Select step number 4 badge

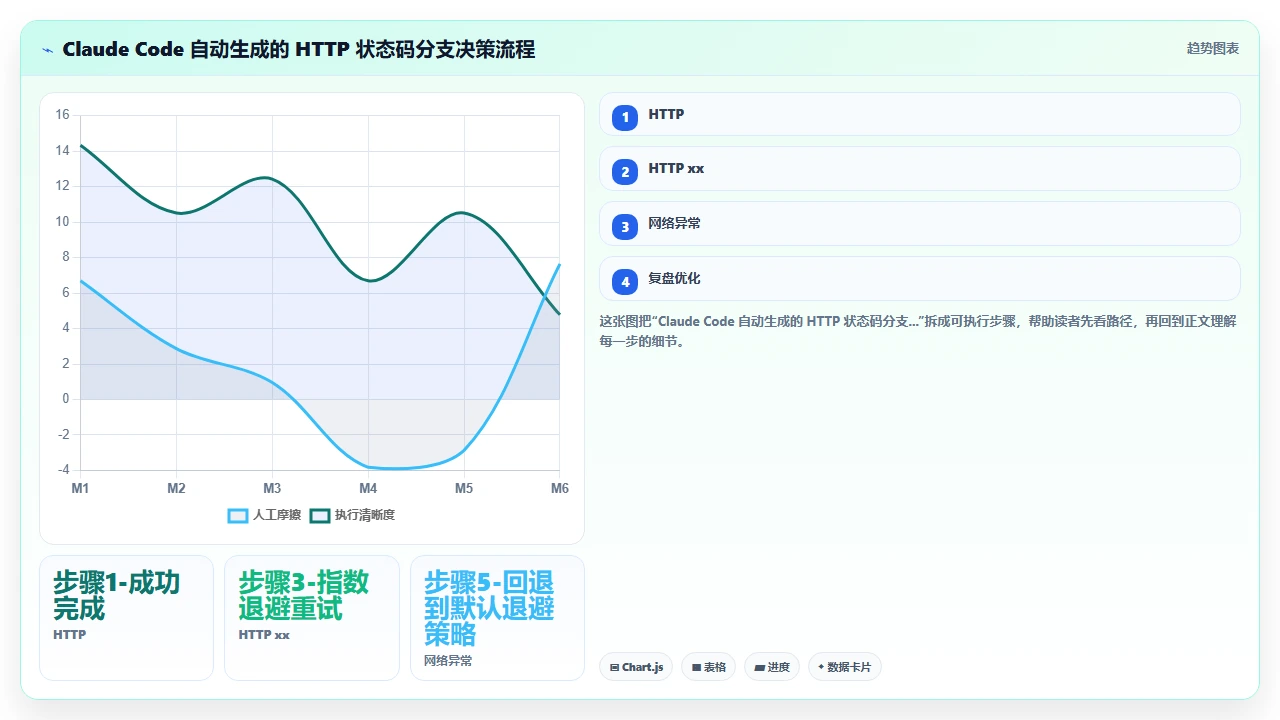tap(625, 281)
